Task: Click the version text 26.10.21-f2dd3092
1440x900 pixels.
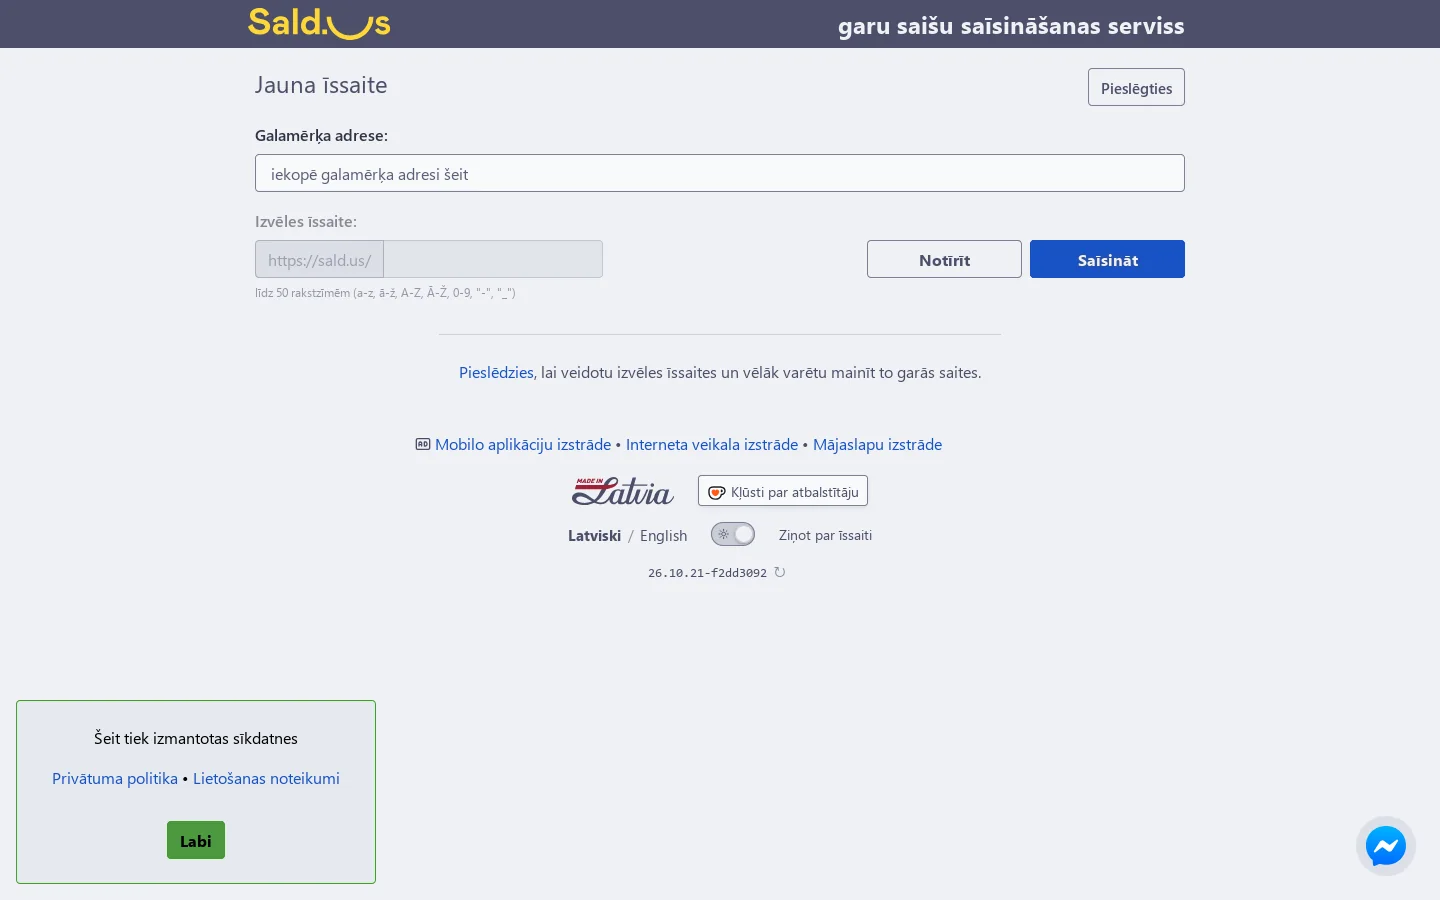Action: tap(707, 573)
